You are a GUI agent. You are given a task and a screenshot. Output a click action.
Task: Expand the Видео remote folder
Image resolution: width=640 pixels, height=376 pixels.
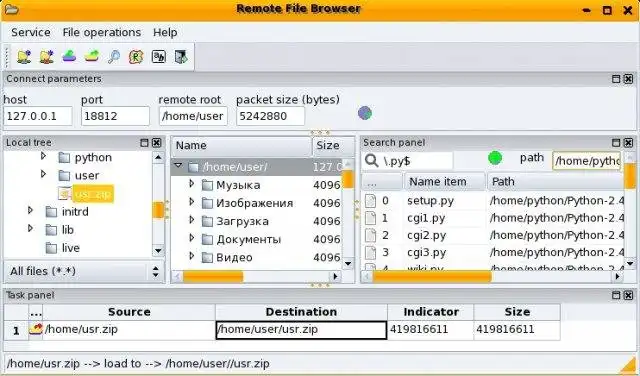click(191, 256)
